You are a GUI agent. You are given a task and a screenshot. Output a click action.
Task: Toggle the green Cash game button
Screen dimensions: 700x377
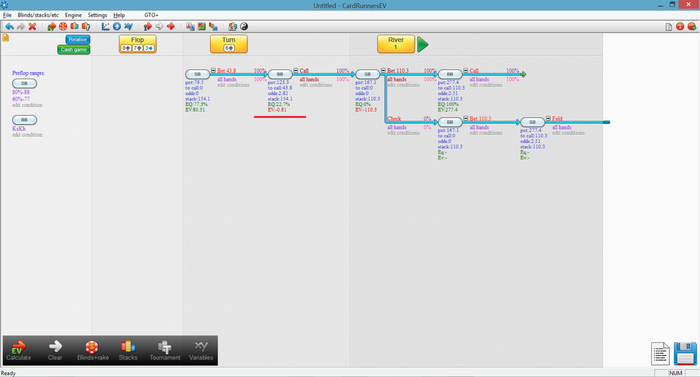click(x=74, y=50)
